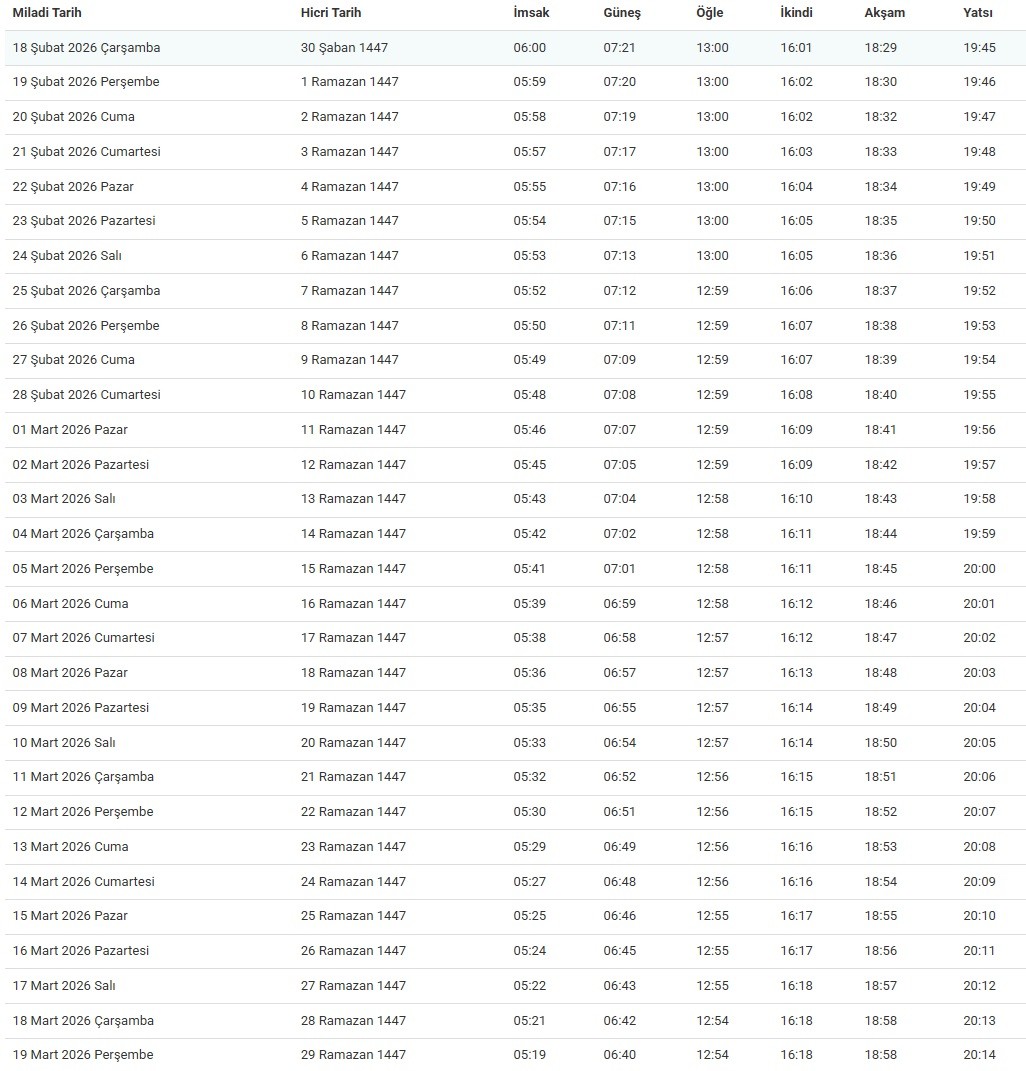This screenshot has width=1026, height=1071.
Task: Click İmsak time 06:00 in the first row
Action: click(x=530, y=48)
